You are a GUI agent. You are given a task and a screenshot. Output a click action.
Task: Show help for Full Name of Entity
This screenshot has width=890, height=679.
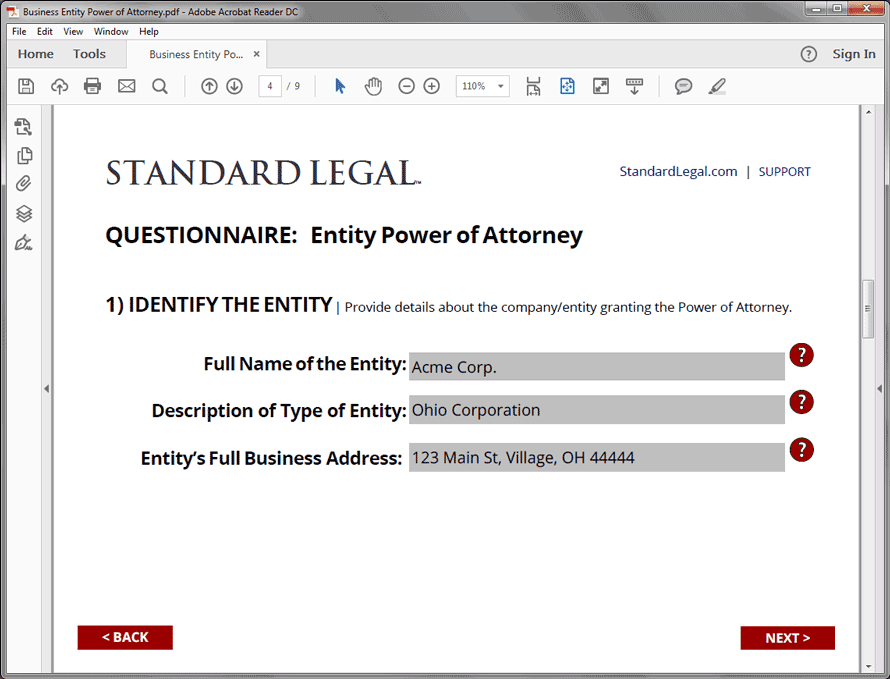[x=801, y=355]
